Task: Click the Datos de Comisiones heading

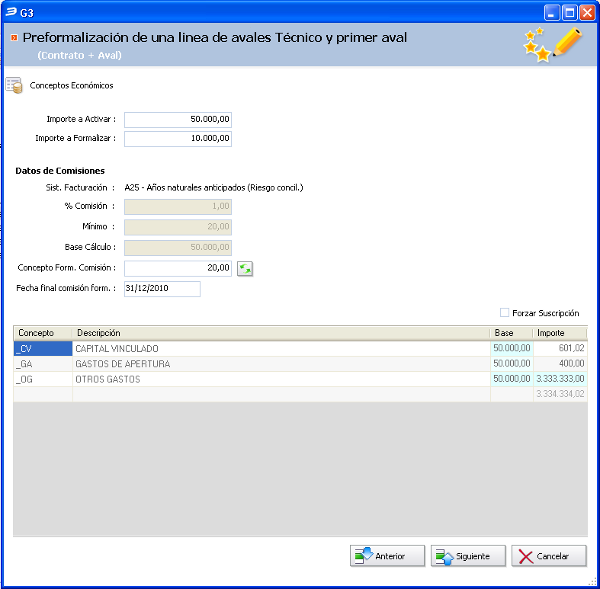Action: [x=60, y=171]
